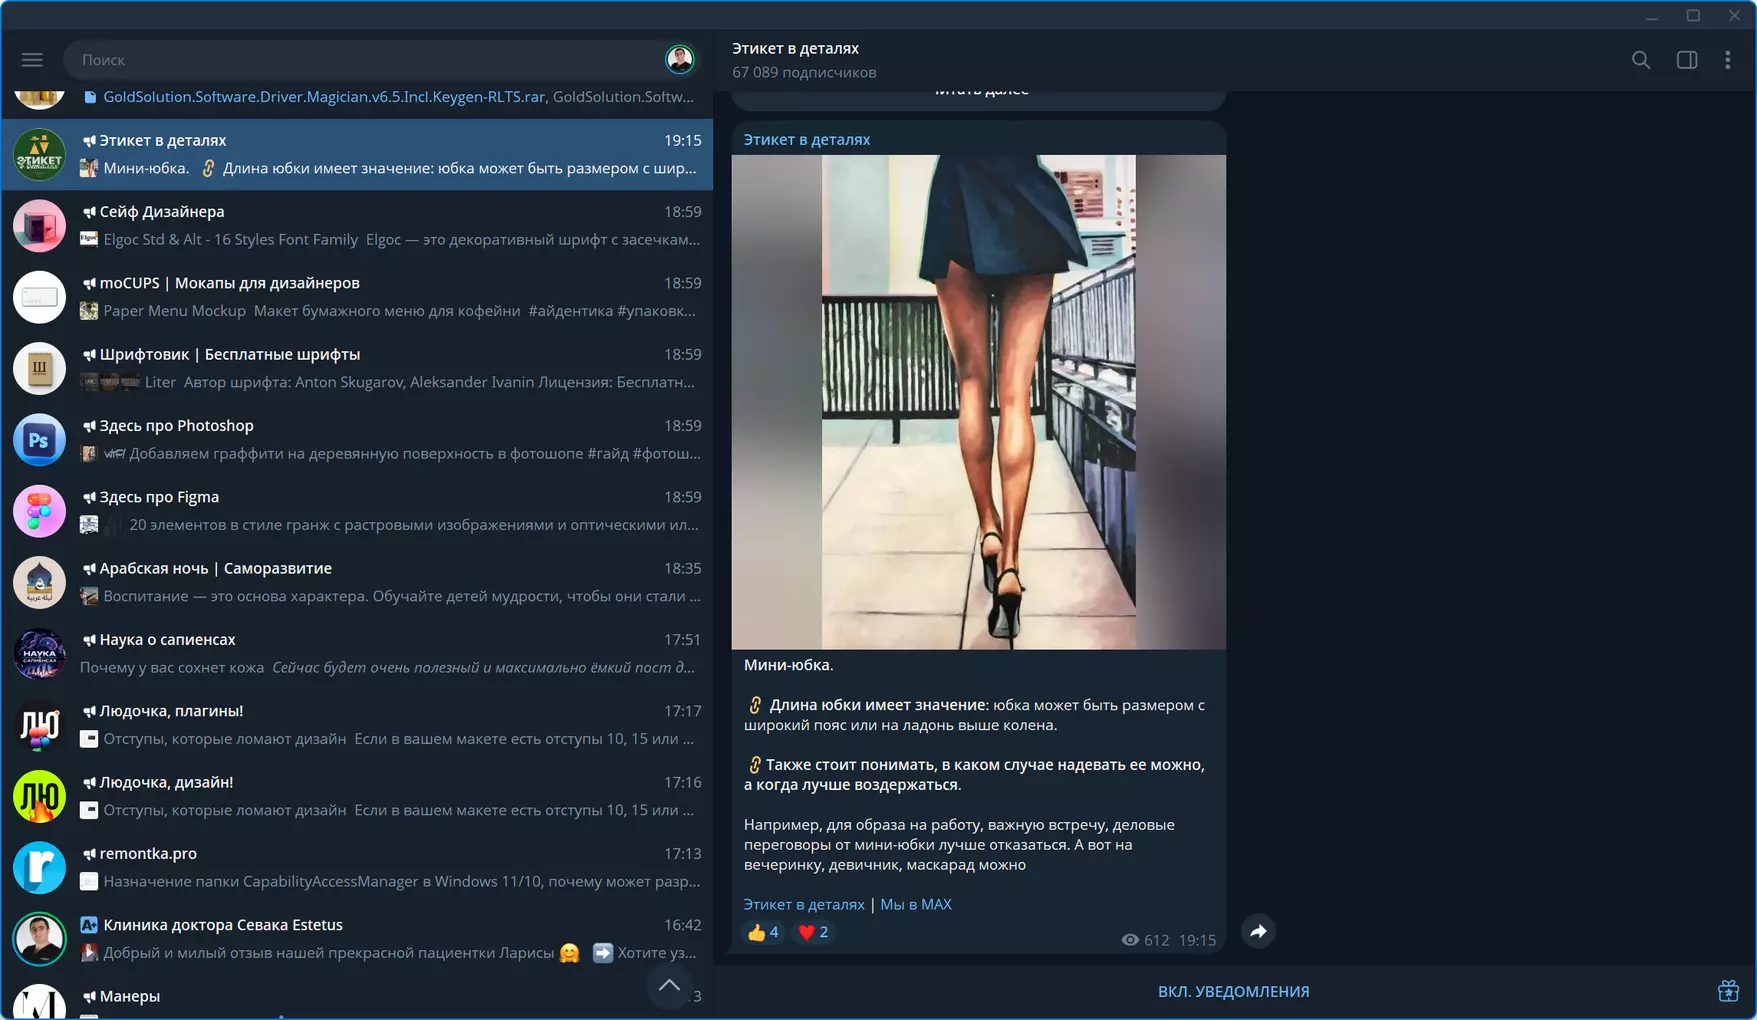The height and width of the screenshot is (1020, 1757).
Task: Select the Шрифтовик | Бесплатные шрифты chat
Action: [x=357, y=369]
